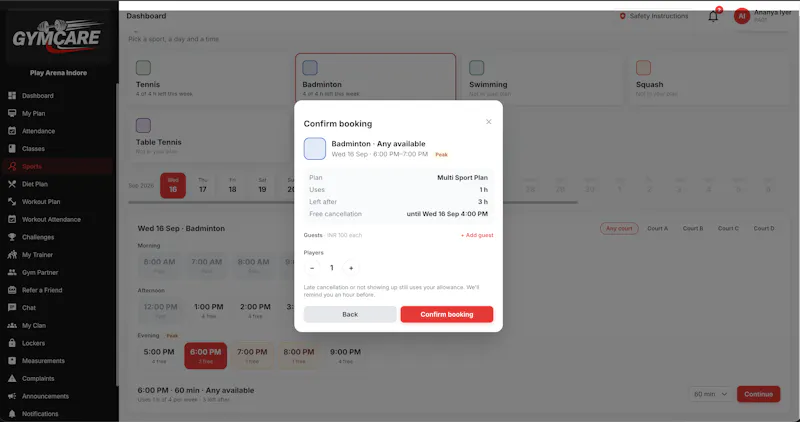Click the Notifications bell in sidebar
This screenshot has width=800, height=422.
click(x=12, y=414)
